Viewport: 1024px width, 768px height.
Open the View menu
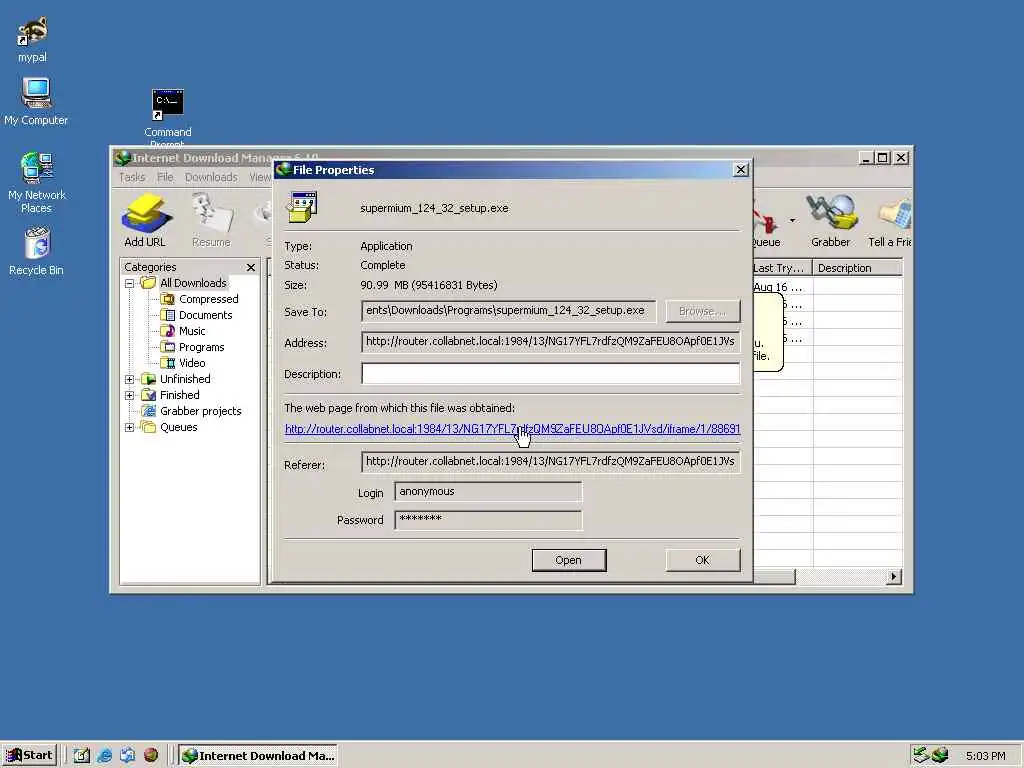coord(260,177)
